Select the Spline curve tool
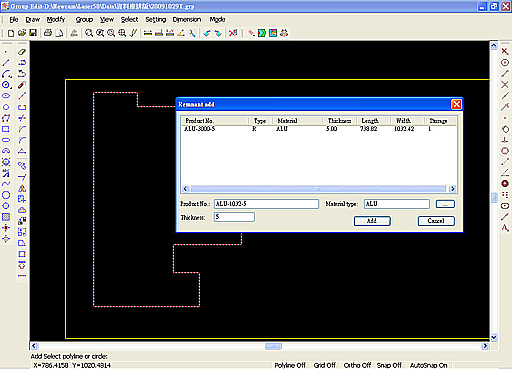512x369 pixels. (x=6, y=184)
